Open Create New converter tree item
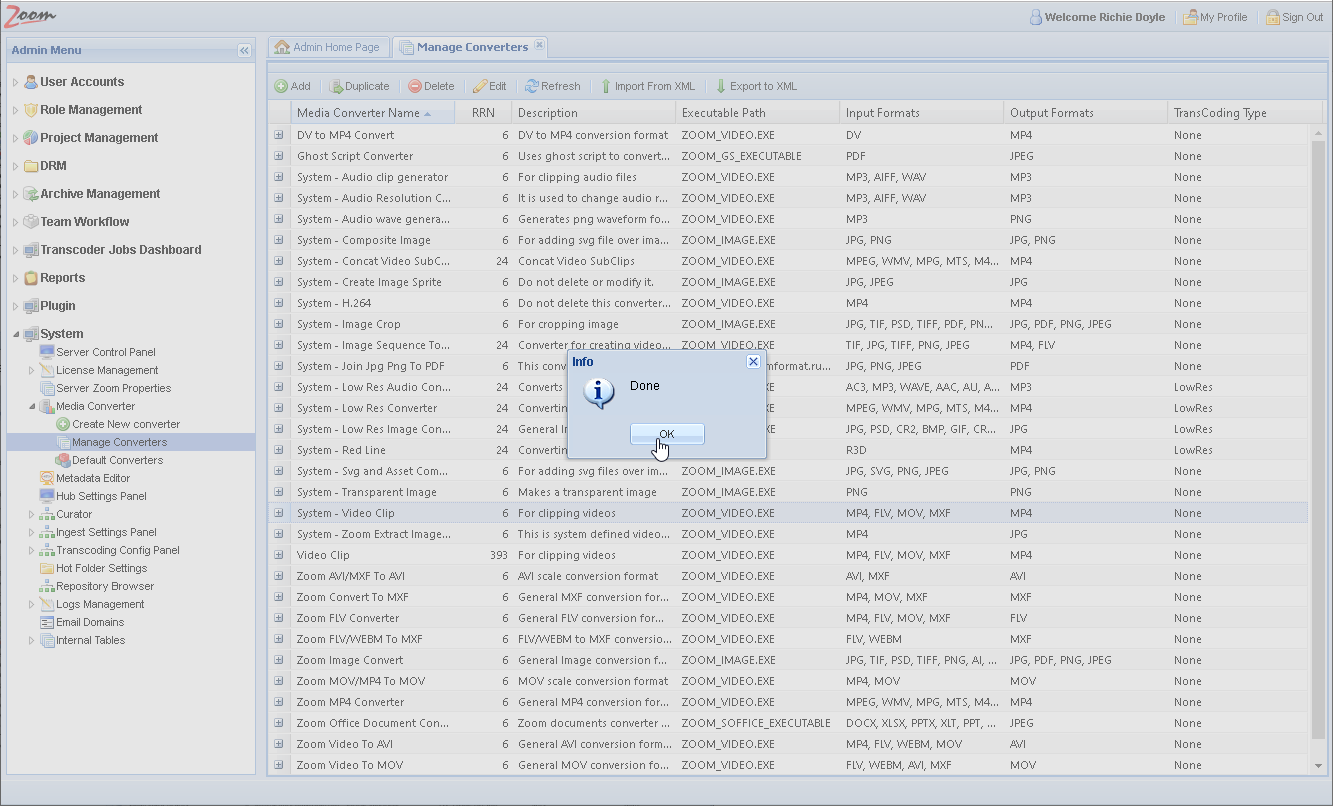The image size is (1333, 806). [126, 424]
